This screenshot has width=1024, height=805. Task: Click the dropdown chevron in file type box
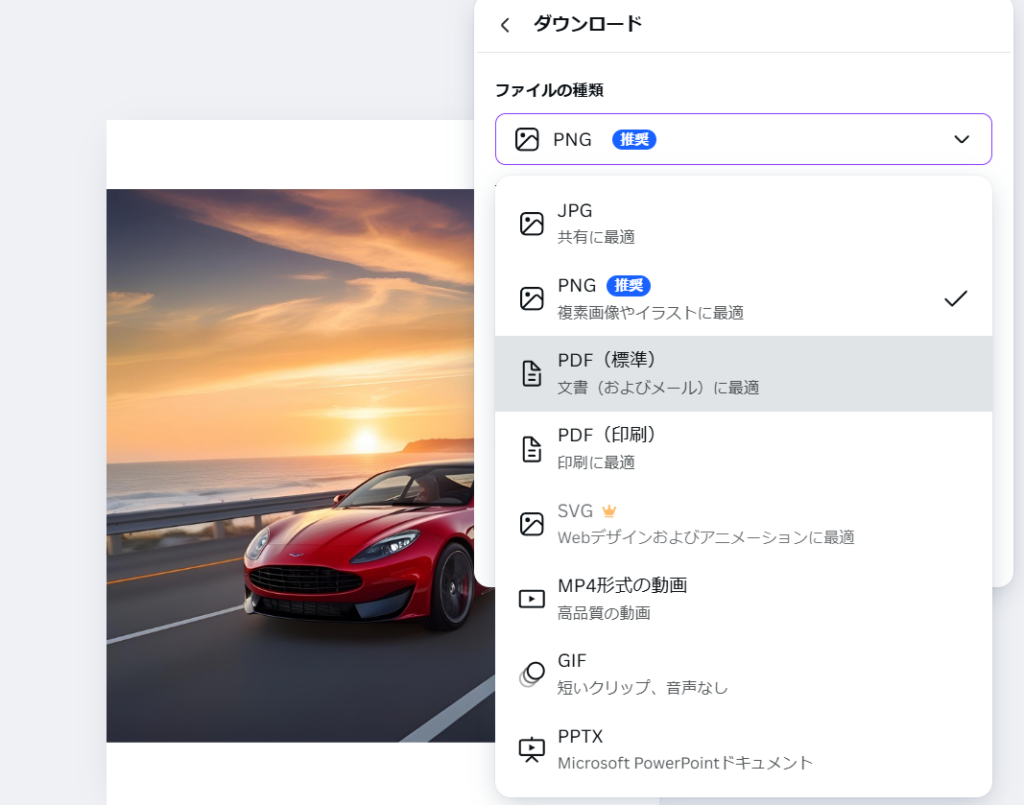pyautogui.click(x=961, y=139)
